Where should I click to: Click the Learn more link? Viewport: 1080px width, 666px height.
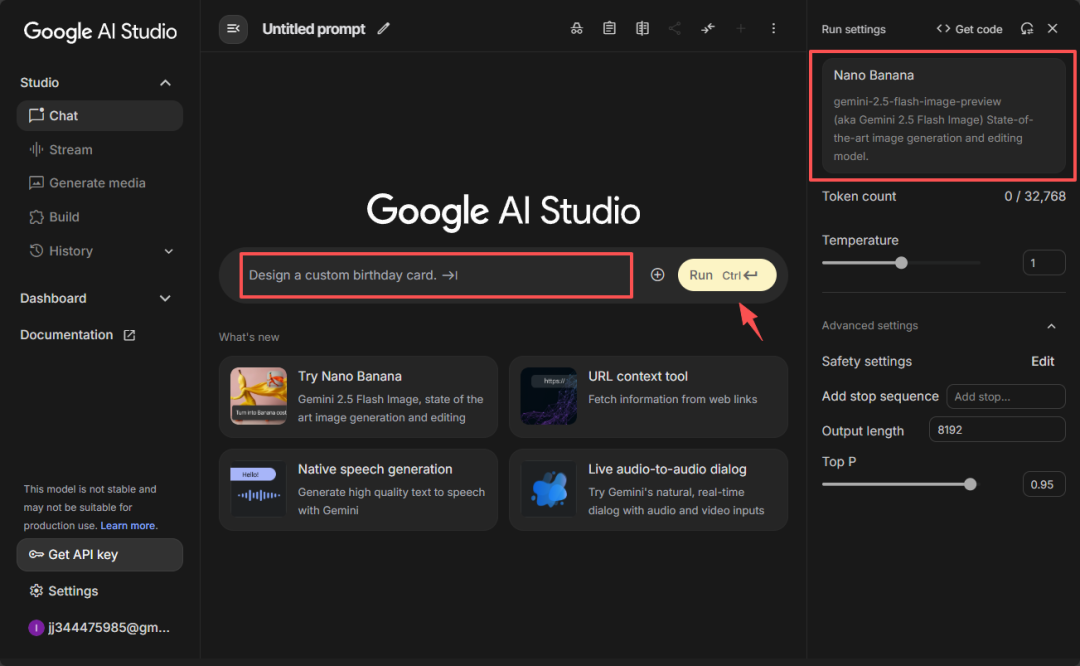[127, 525]
